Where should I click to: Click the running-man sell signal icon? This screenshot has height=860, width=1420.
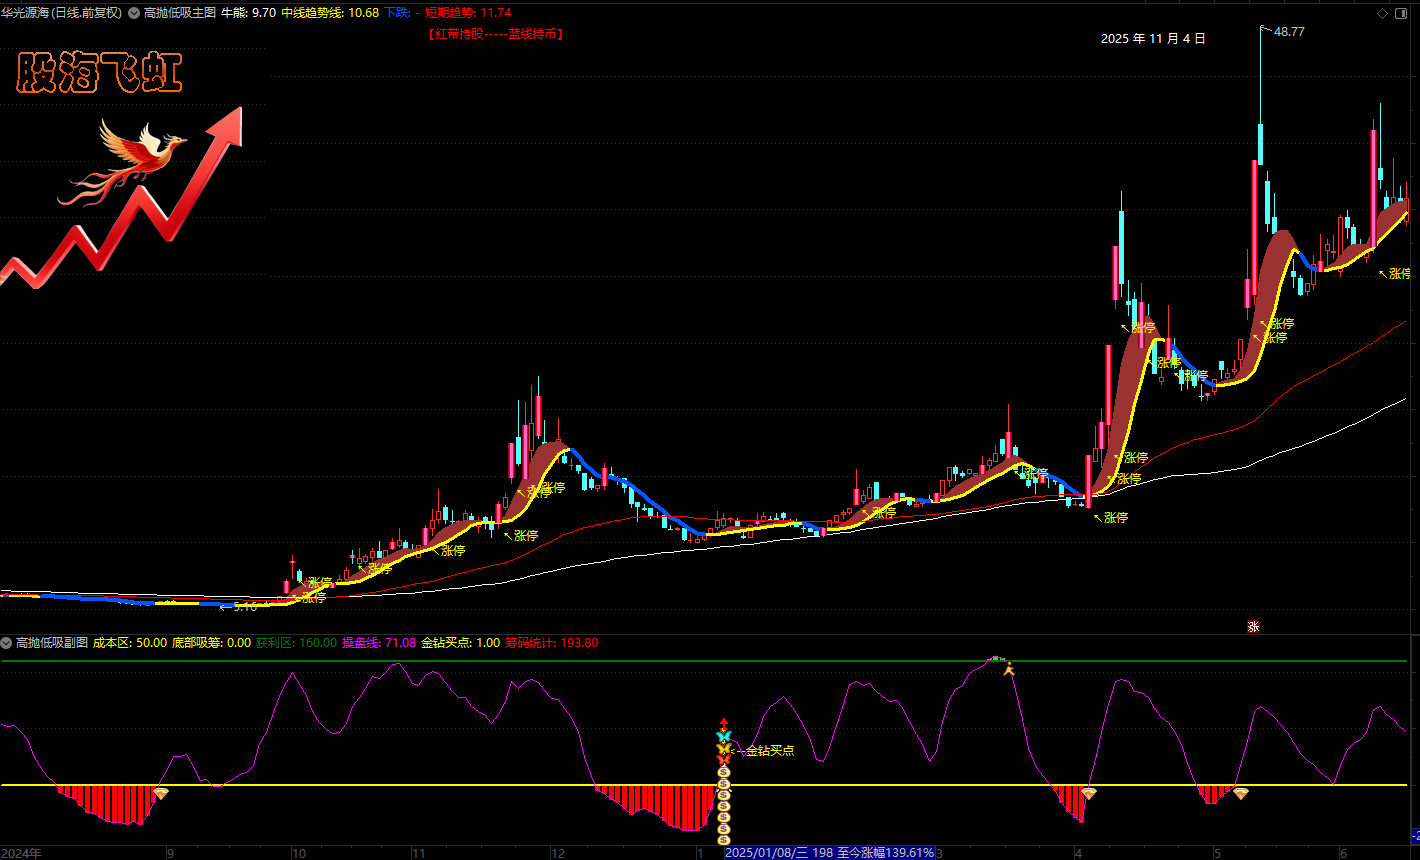1009,668
